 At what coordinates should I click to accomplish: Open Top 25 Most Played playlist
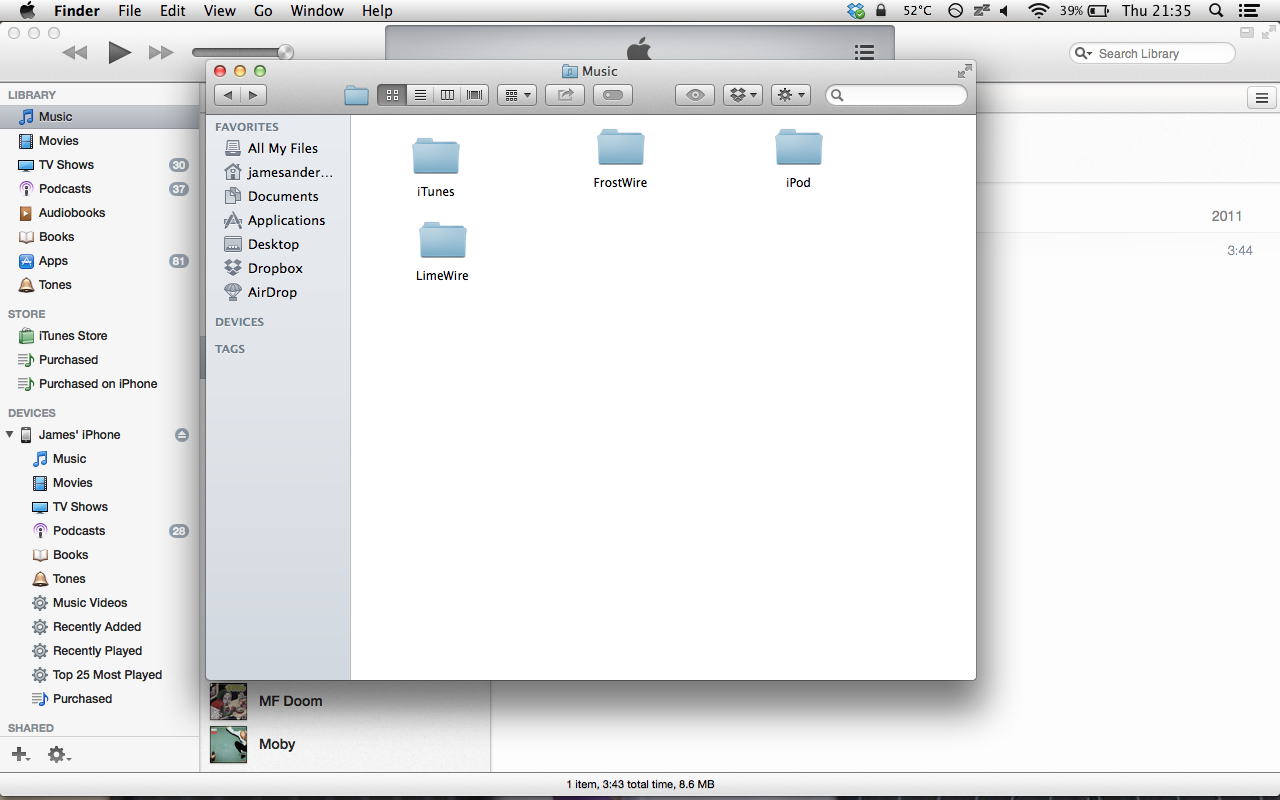[100, 675]
